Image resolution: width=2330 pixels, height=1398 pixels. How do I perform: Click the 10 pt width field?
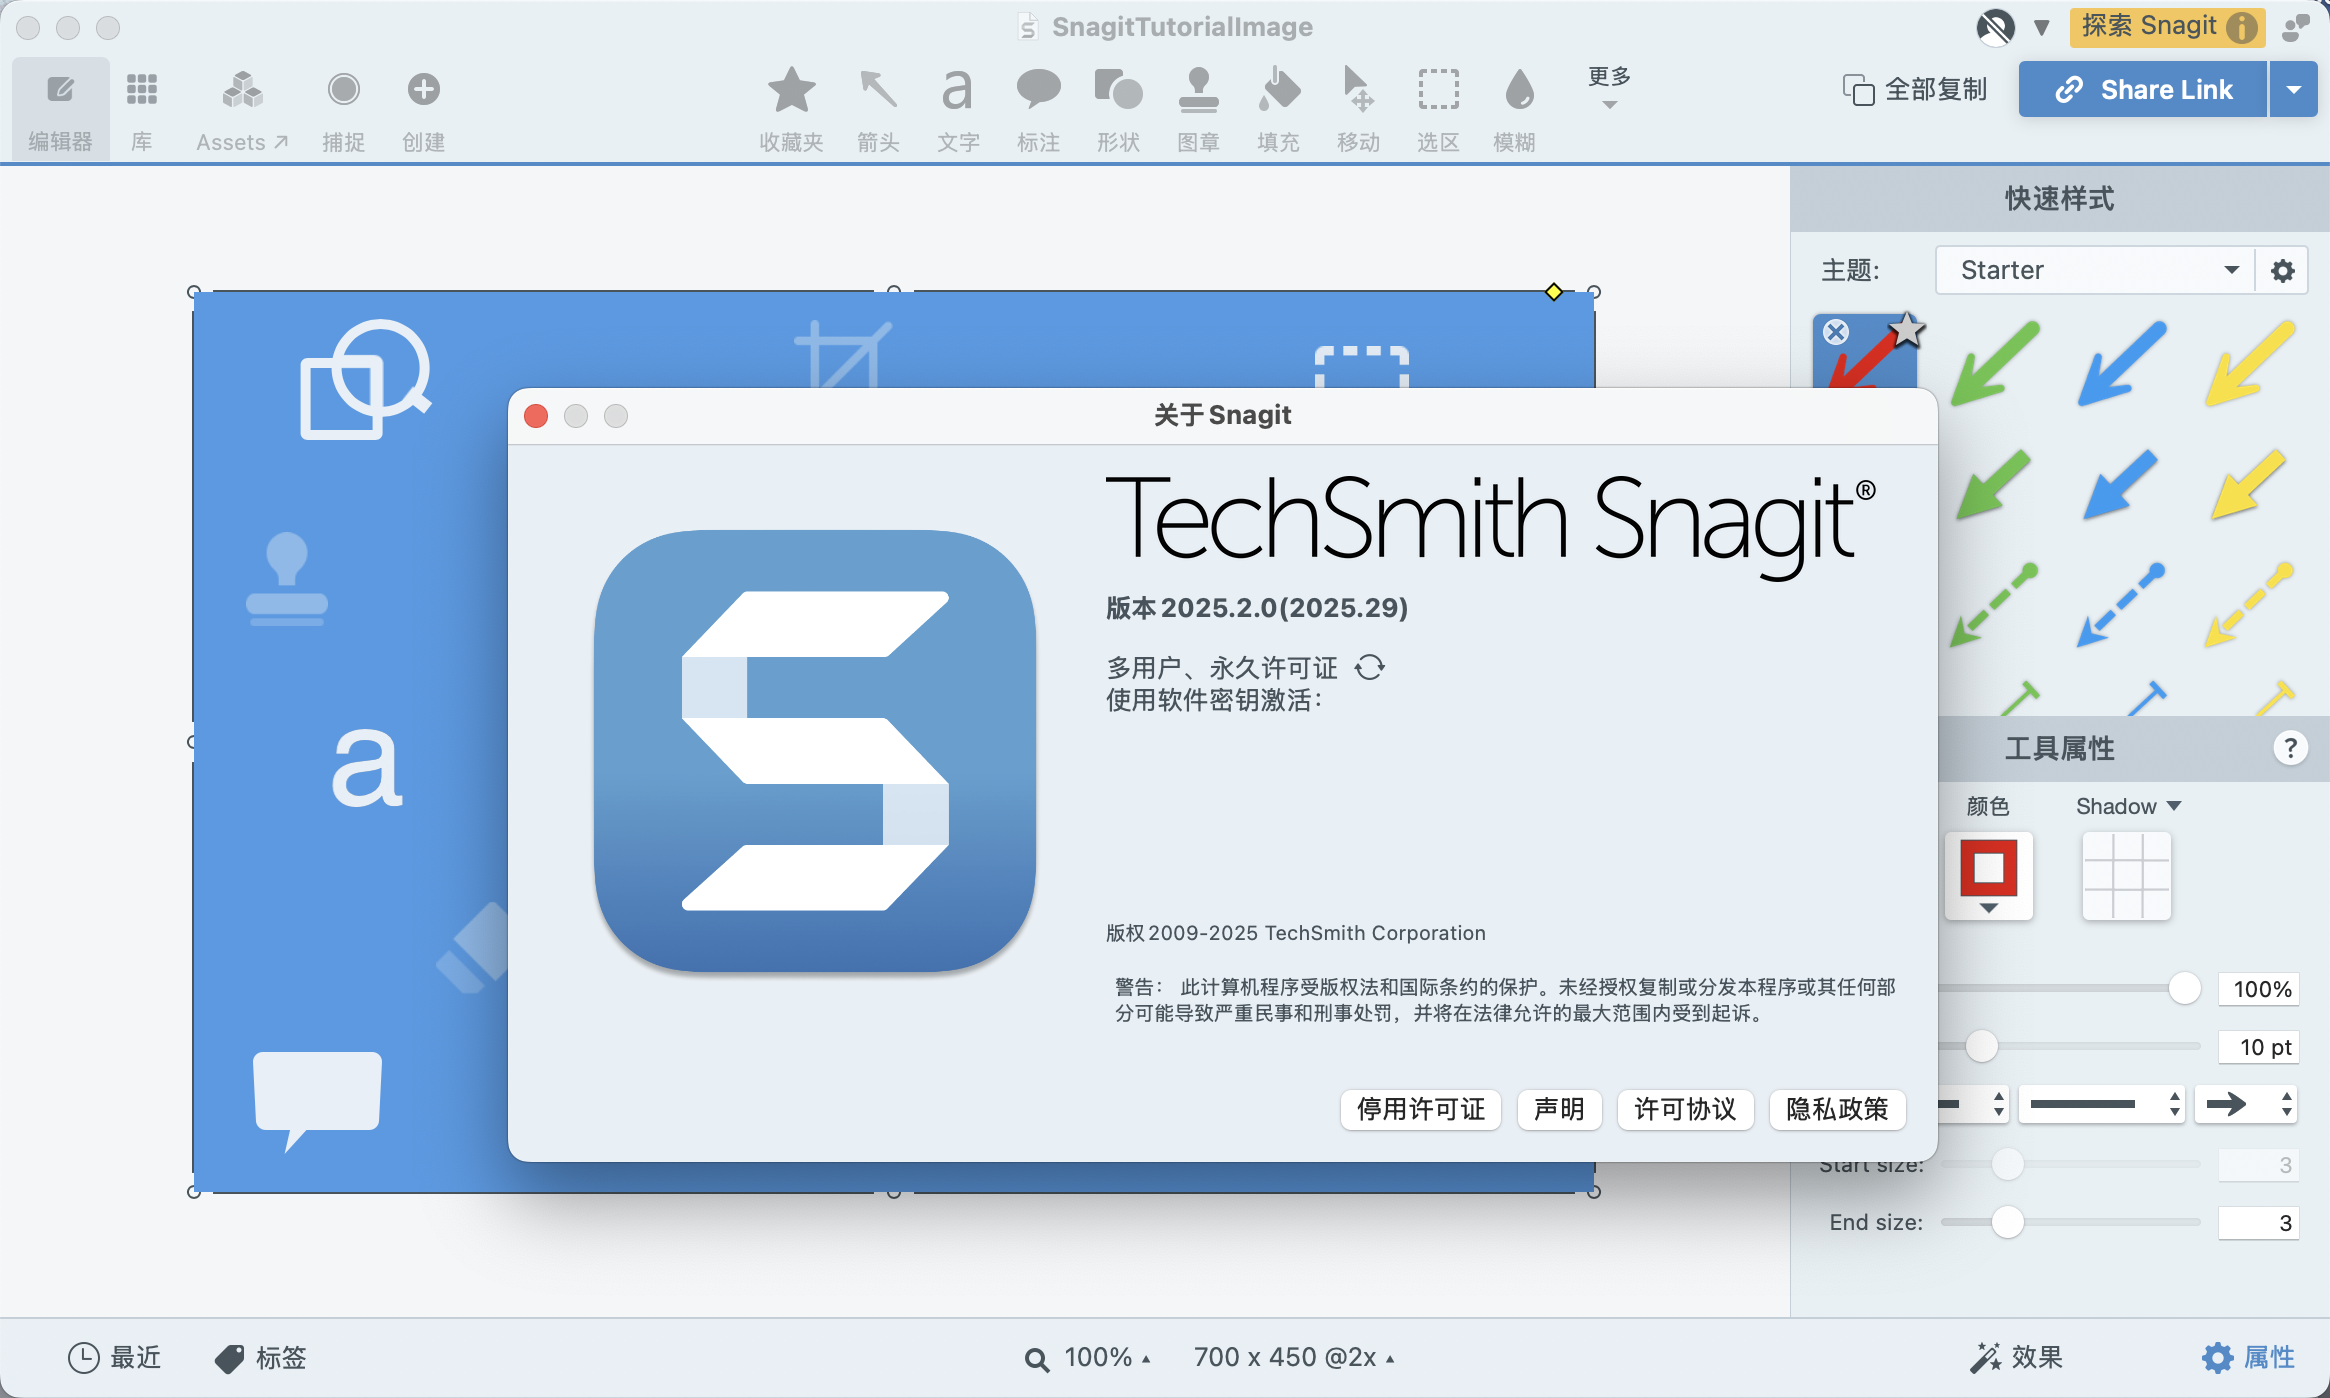(2258, 1047)
